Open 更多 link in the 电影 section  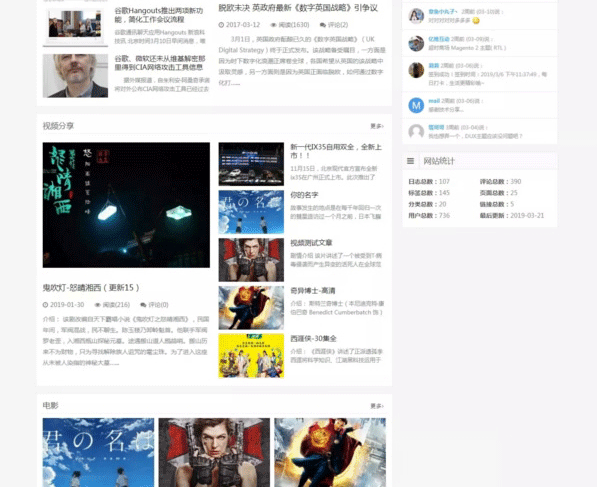point(377,406)
